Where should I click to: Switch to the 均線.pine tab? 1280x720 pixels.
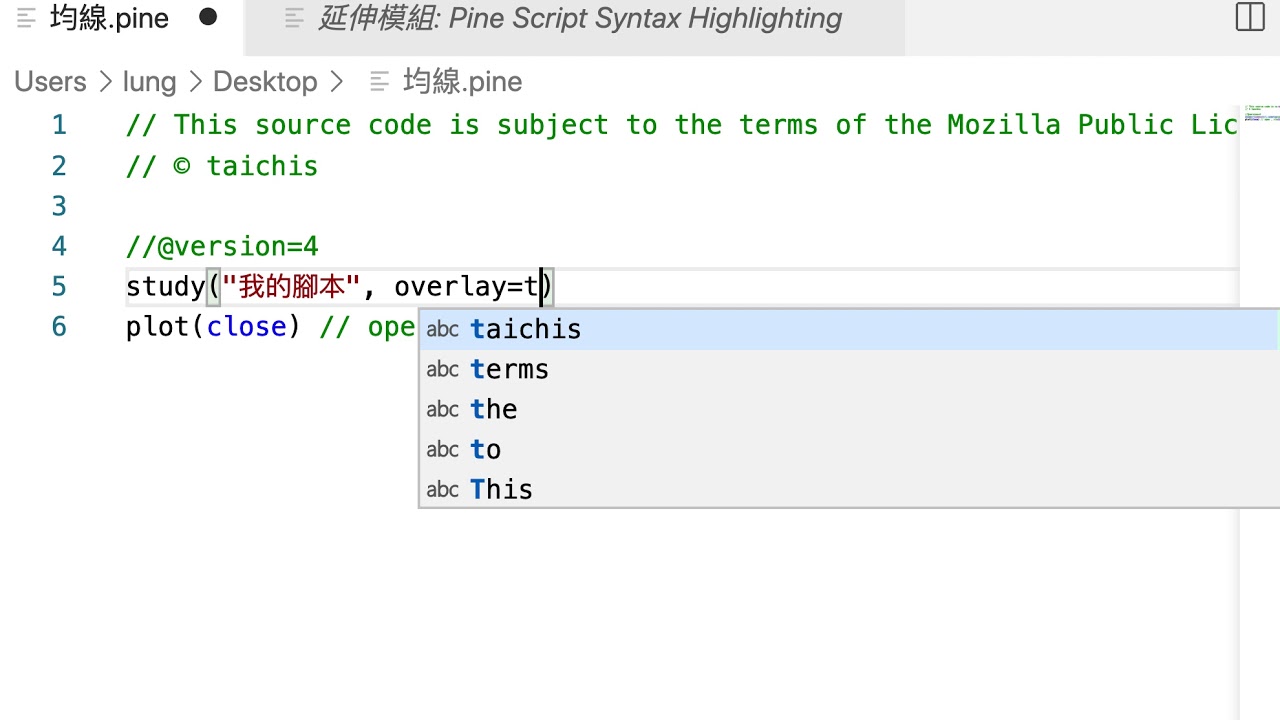coord(109,18)
